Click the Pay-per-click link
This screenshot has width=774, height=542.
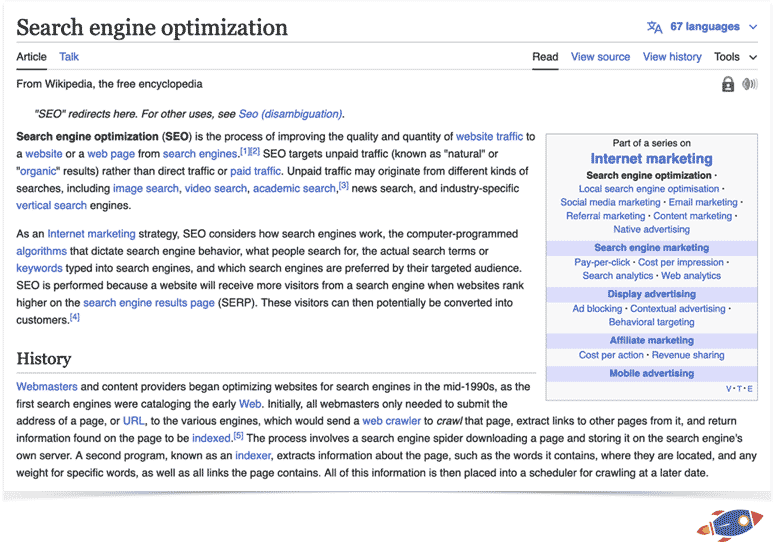point(602,263)
